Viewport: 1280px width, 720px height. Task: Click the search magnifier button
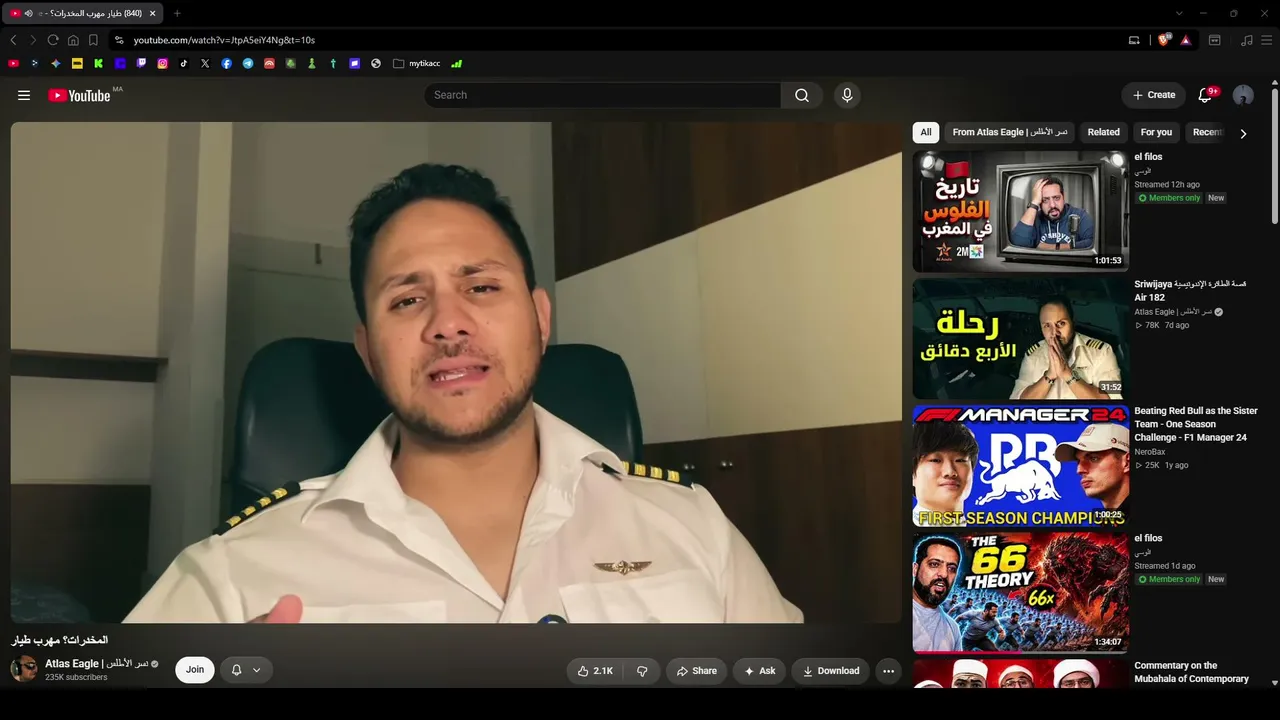tap(802, 95)
